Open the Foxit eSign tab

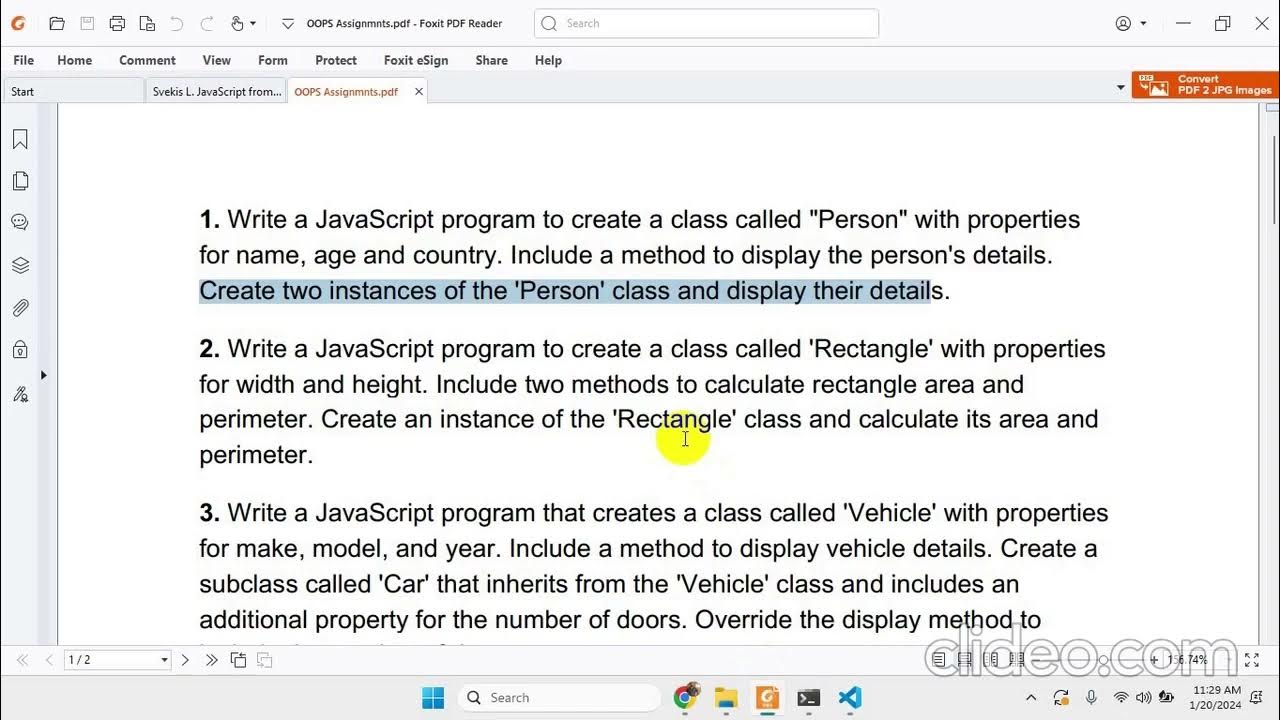pyautogui.click(x=416, y=60)
